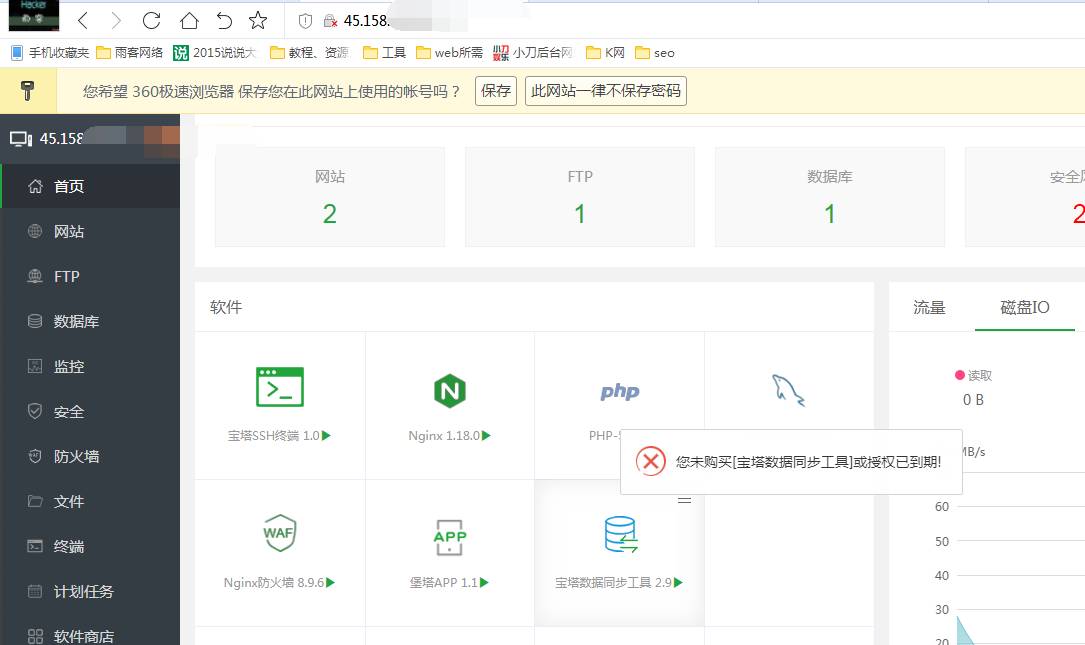The width and height of the screenshot is (1085, 645).
Task: Open 防火墙 in the sidebar menu
Action: [x=76, y=457]
